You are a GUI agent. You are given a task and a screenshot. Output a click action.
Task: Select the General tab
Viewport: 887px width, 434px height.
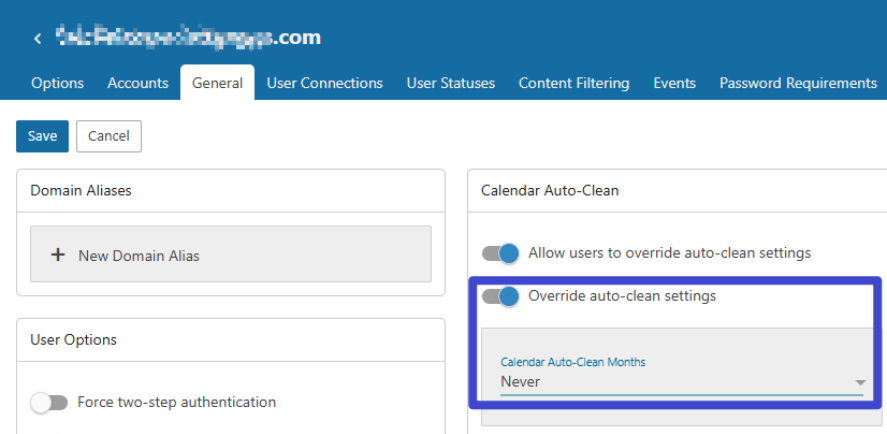217,83
